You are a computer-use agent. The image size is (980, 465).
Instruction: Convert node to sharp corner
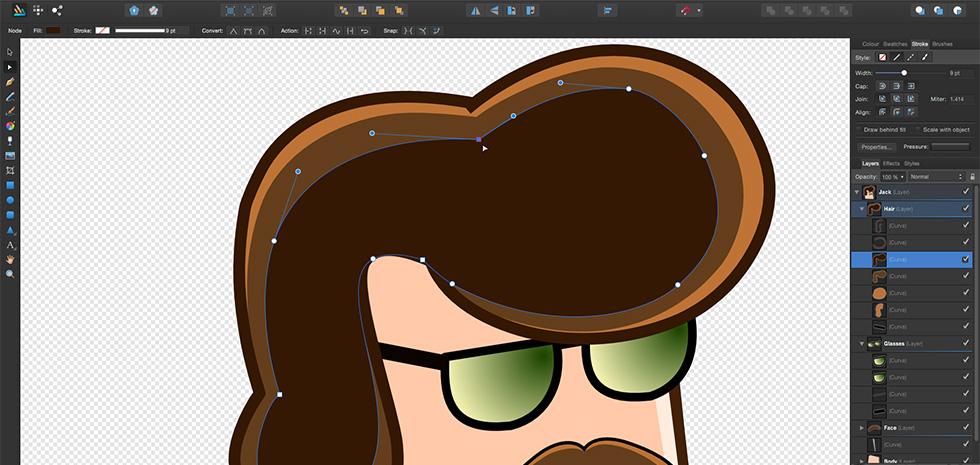pos(233,31)
